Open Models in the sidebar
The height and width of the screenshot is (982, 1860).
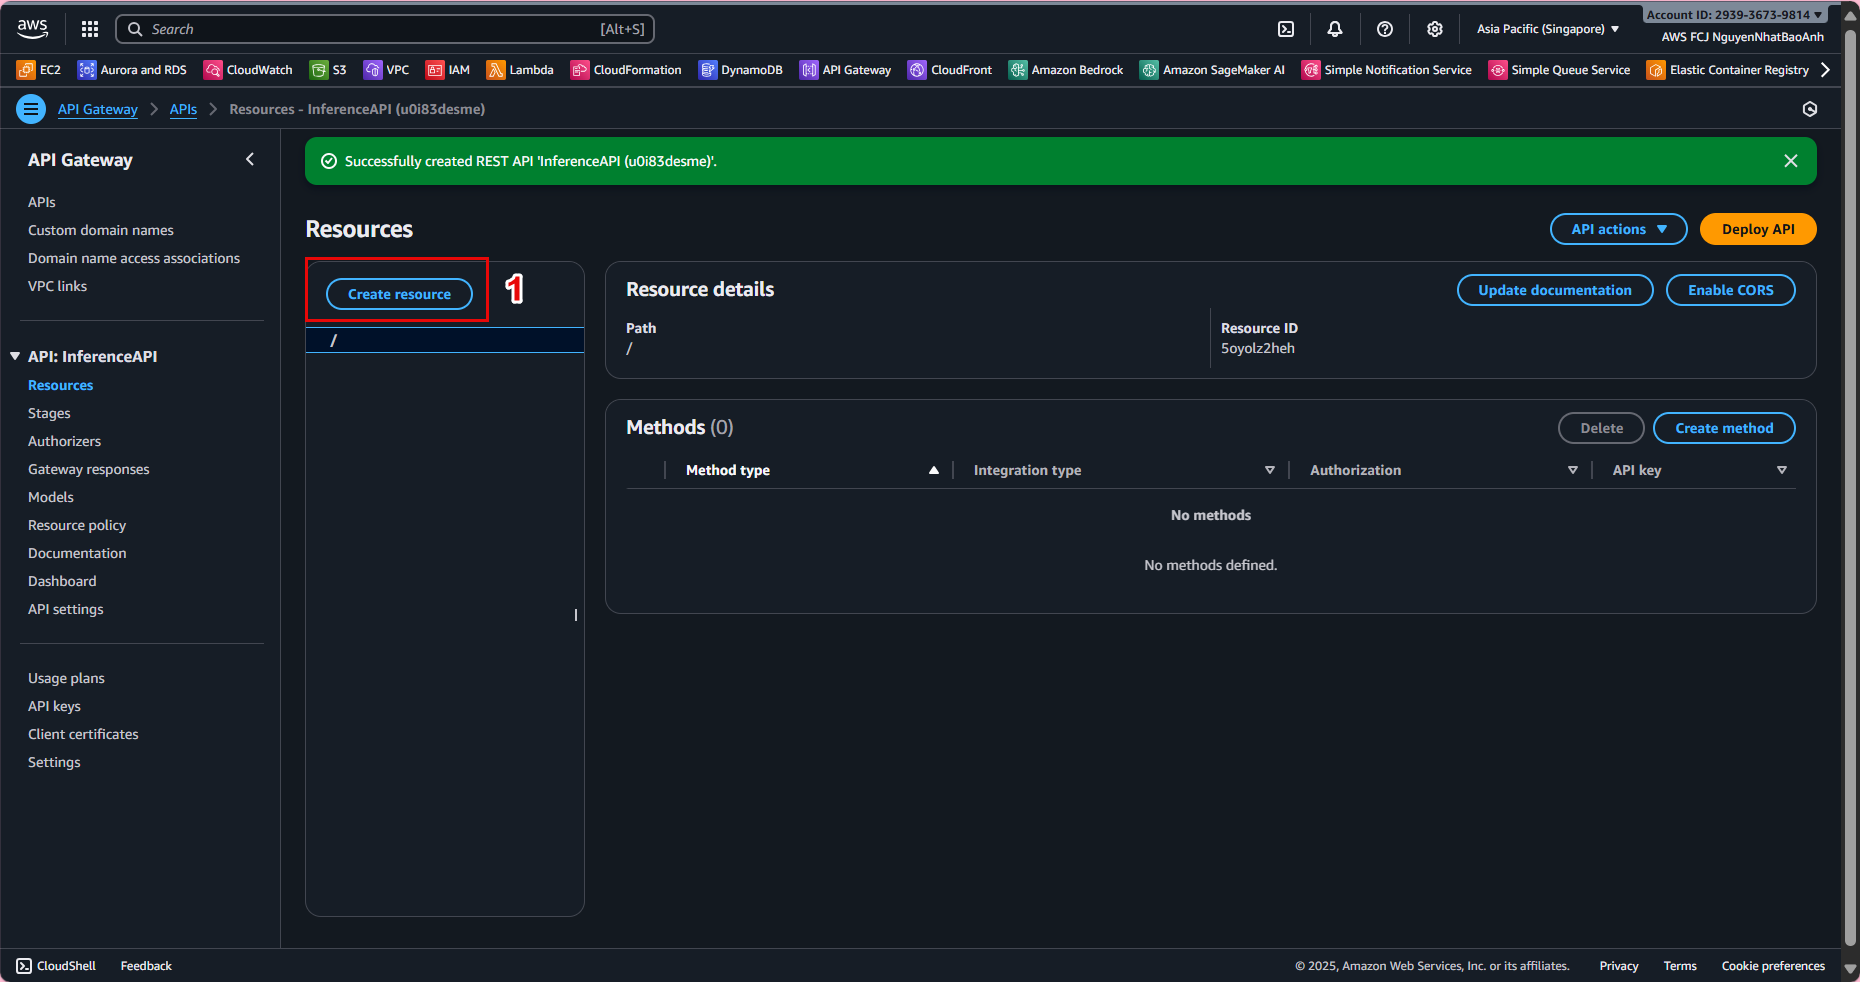tap(51, 497)
